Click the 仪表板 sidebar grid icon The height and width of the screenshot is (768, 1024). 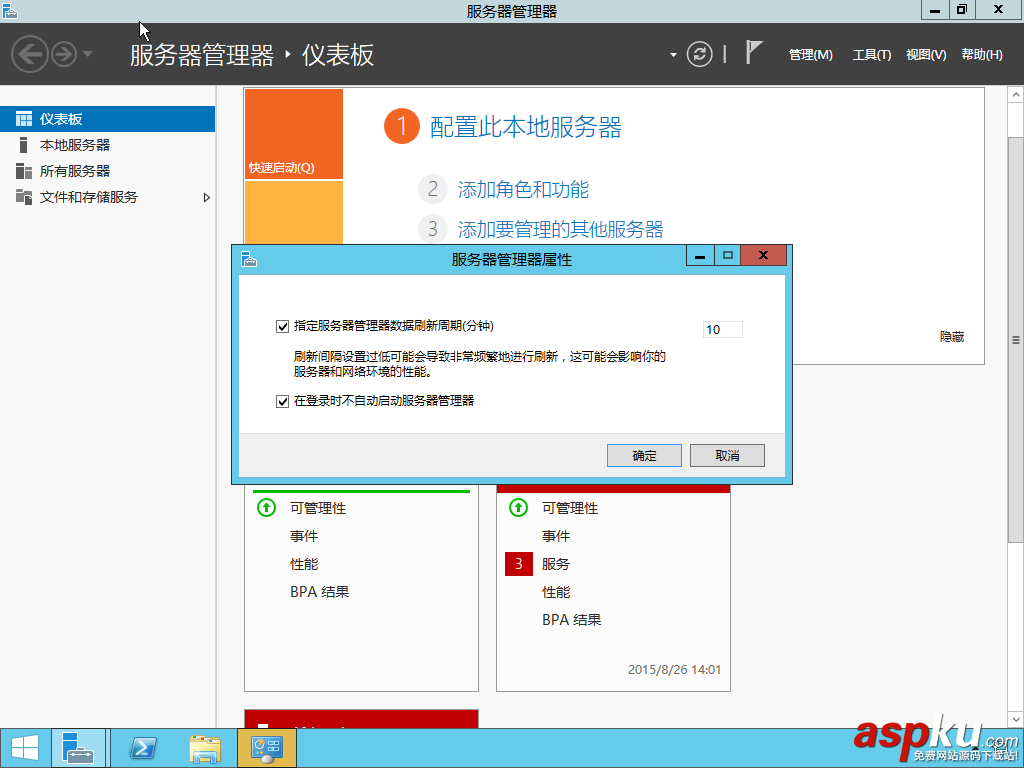coord(24,119)
